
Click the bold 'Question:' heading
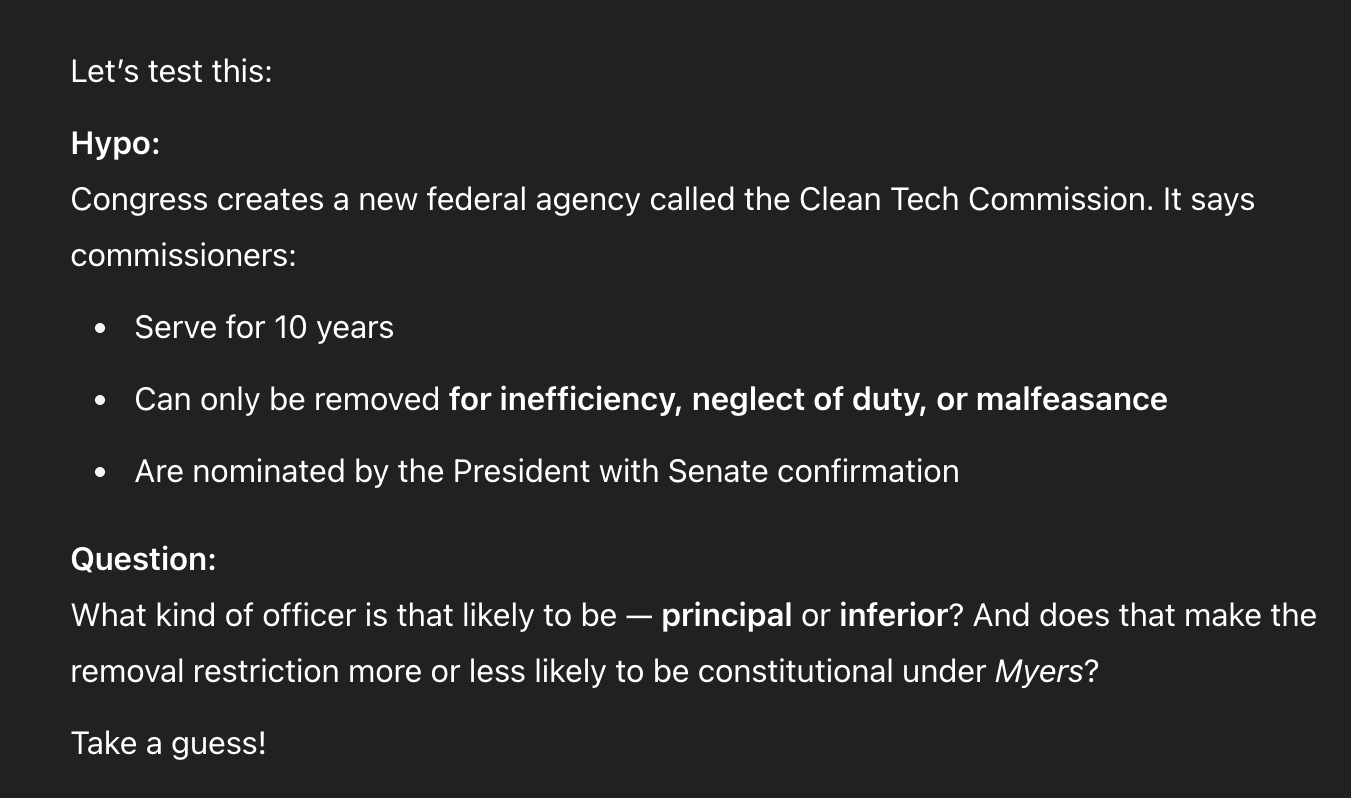[x=143, y=559]
